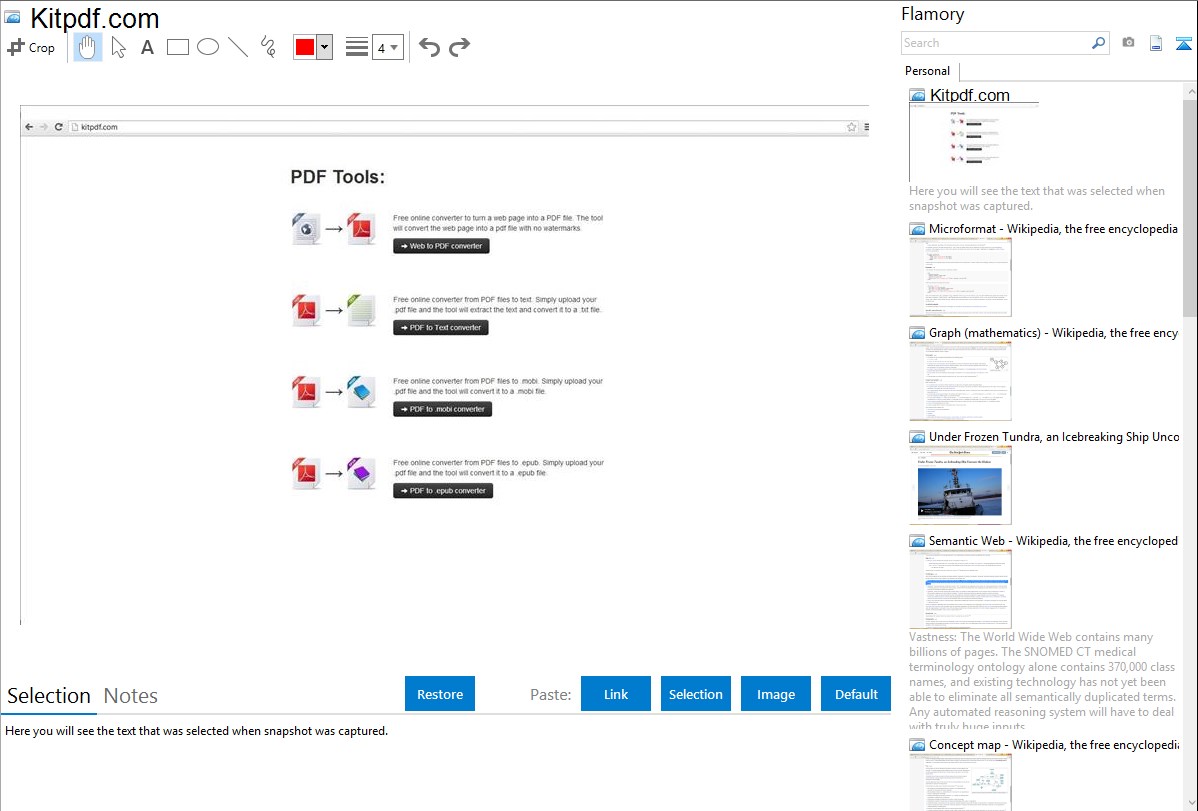1198x811 pixels.
Task: Click the blue mobi book icon
Action: (x=361, y=391)
